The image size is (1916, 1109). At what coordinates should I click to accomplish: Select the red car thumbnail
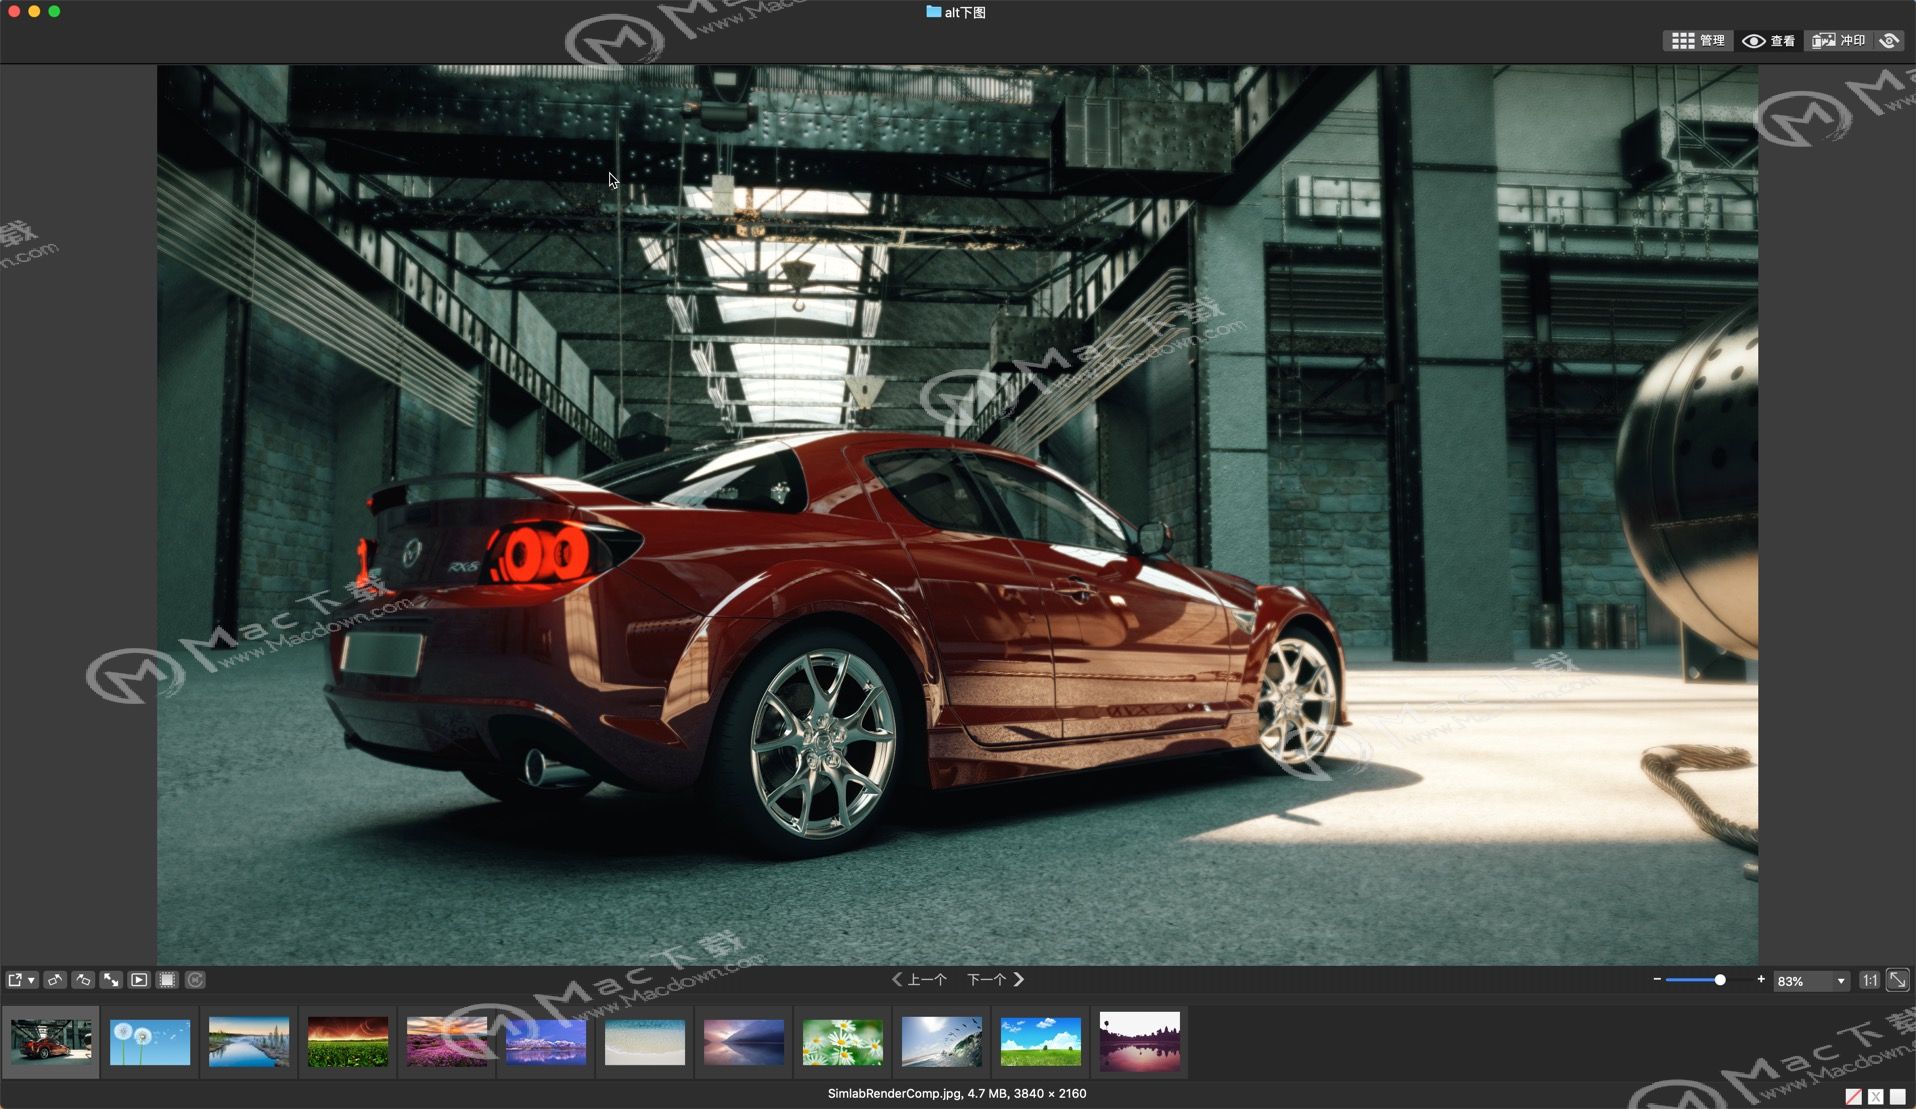51,1041
